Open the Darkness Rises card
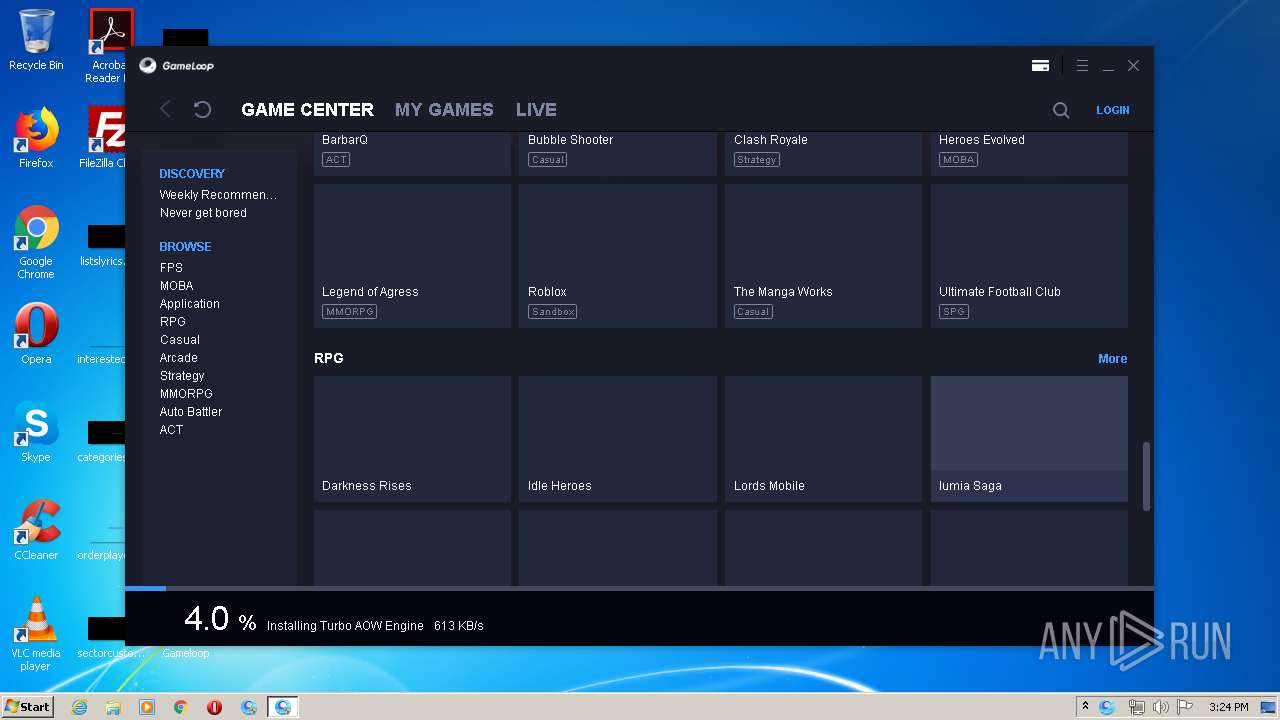The image size is (1280, 720). pyautogui.click(x=412, y=439)
